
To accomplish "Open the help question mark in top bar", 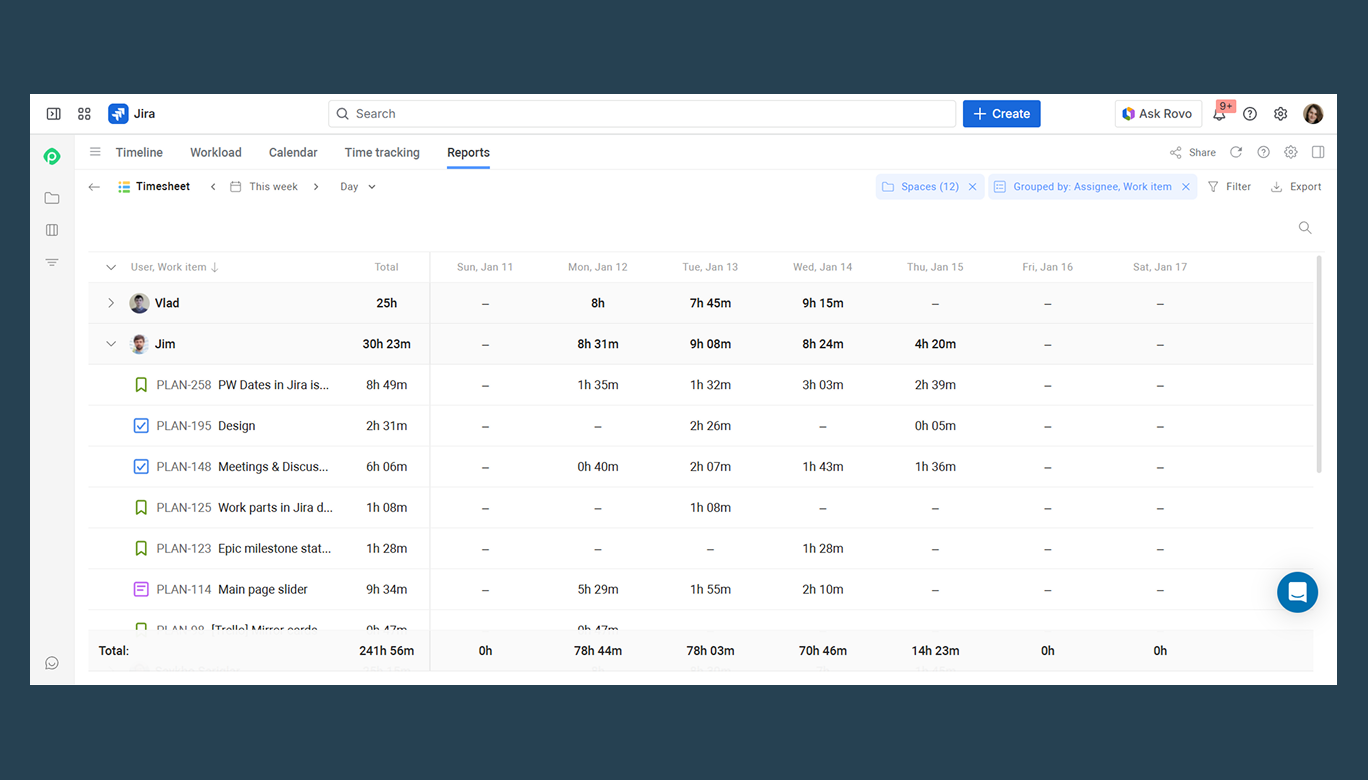I will point(1250,114).
